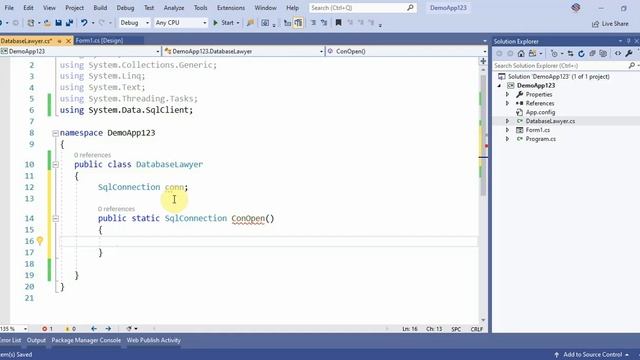Click the Start debugging button
This screenshot has height=360, width=640.
[x=223, y=23]
